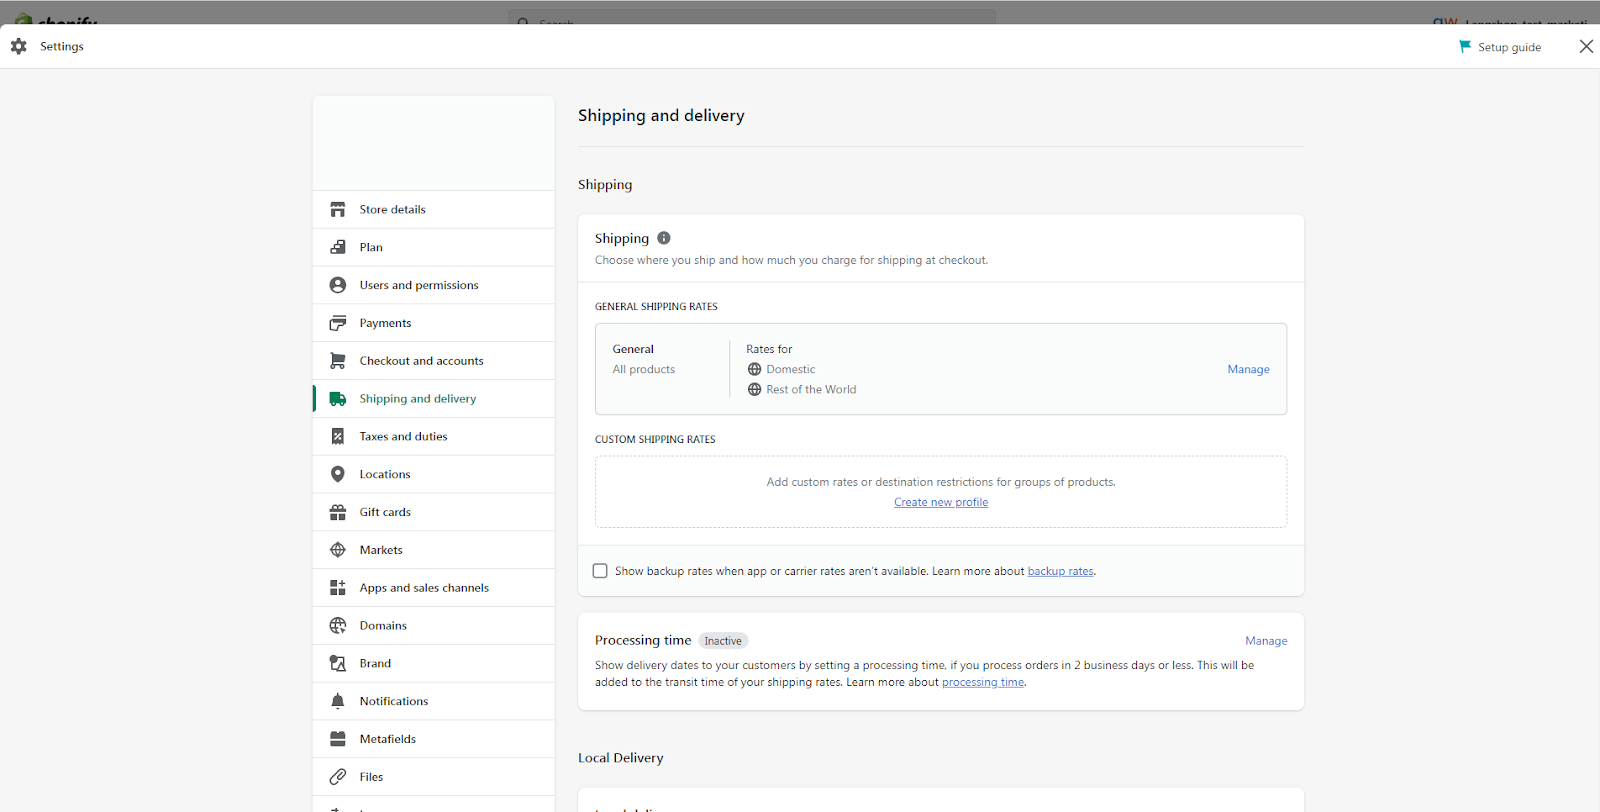Click the General profile name
The height and width of the screenshot is (812, 1600).
click(633, 349)
